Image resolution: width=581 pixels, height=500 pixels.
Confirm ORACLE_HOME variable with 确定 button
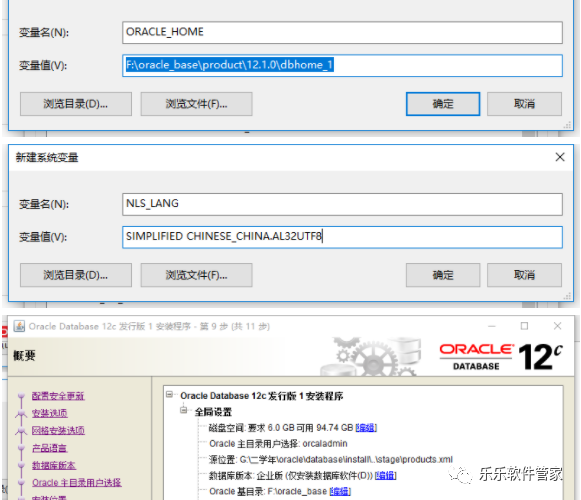tap(443, 104)
